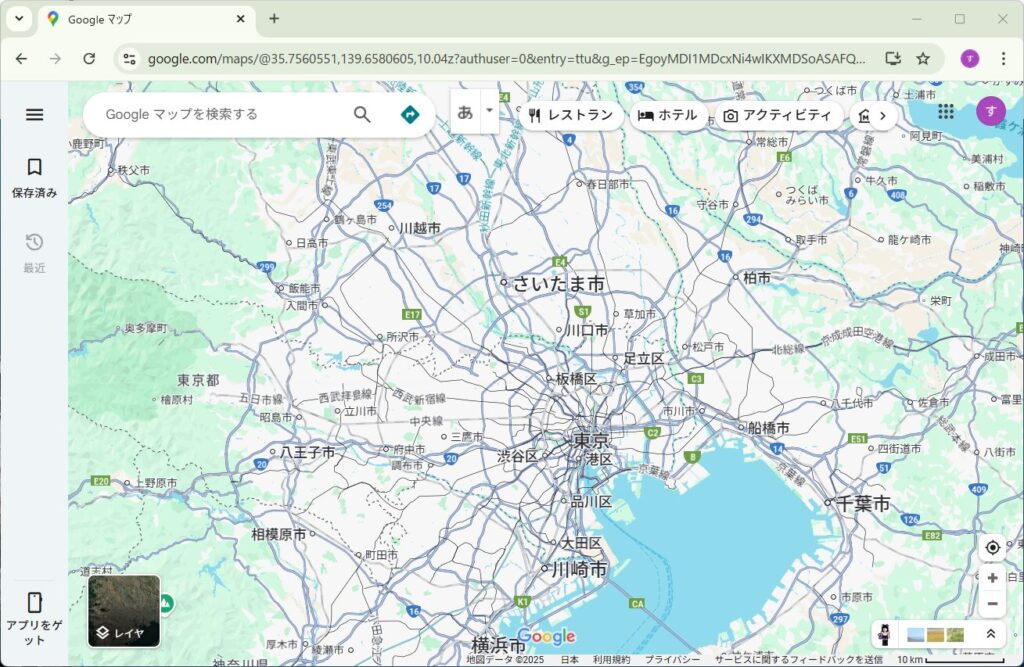Click the アプリをゲット phone icon
1024x667 pixels.
[x=35, y=602]
